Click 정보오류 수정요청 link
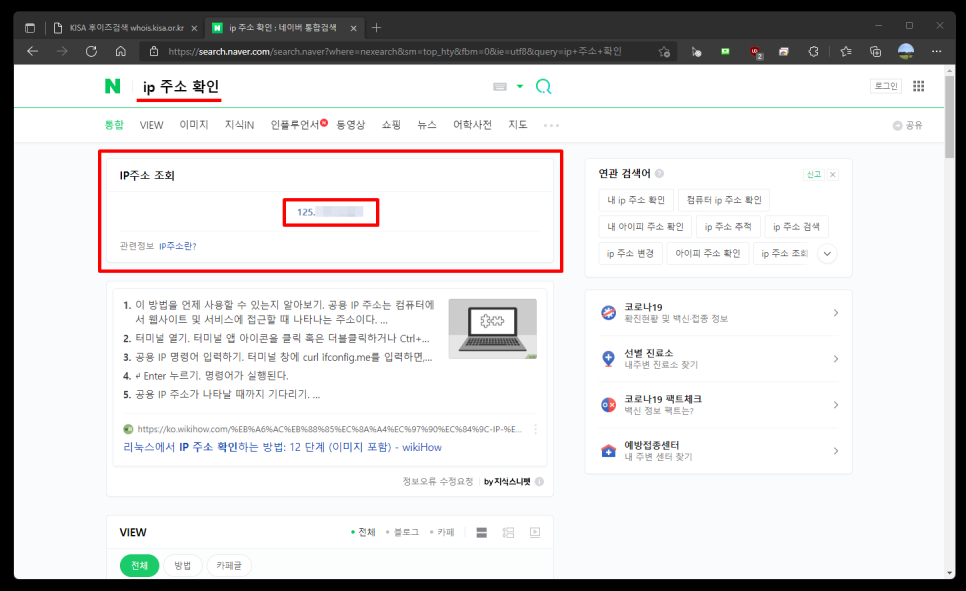 tap(437, 481)
